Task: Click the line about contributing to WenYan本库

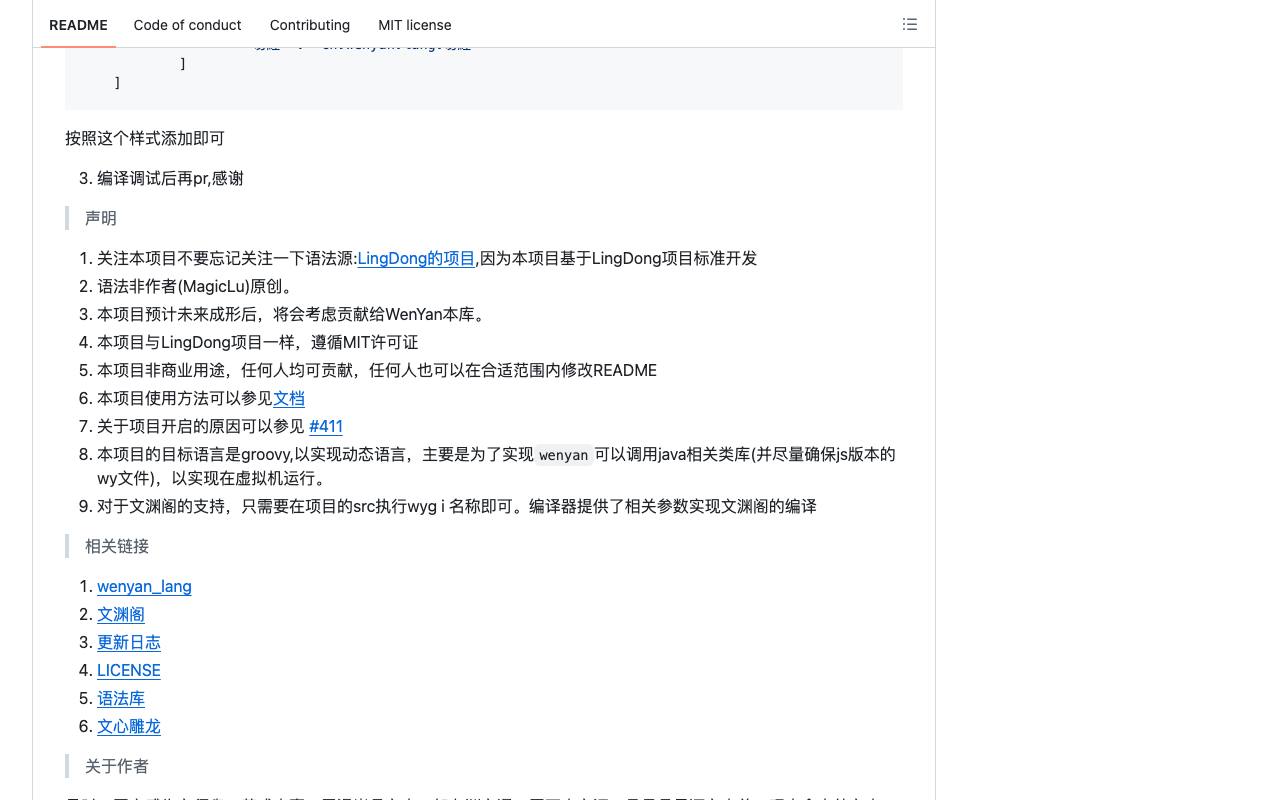Action: pos(294,314)
